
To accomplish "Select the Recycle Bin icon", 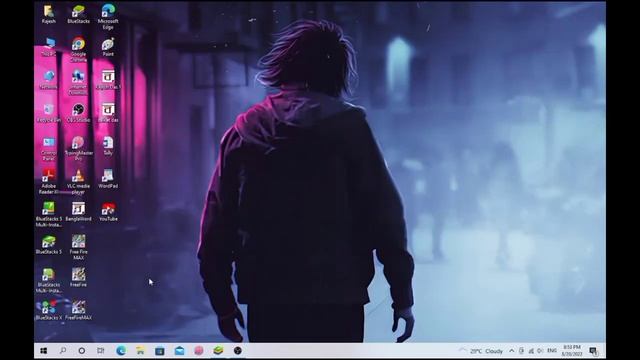I will (49, 113).
